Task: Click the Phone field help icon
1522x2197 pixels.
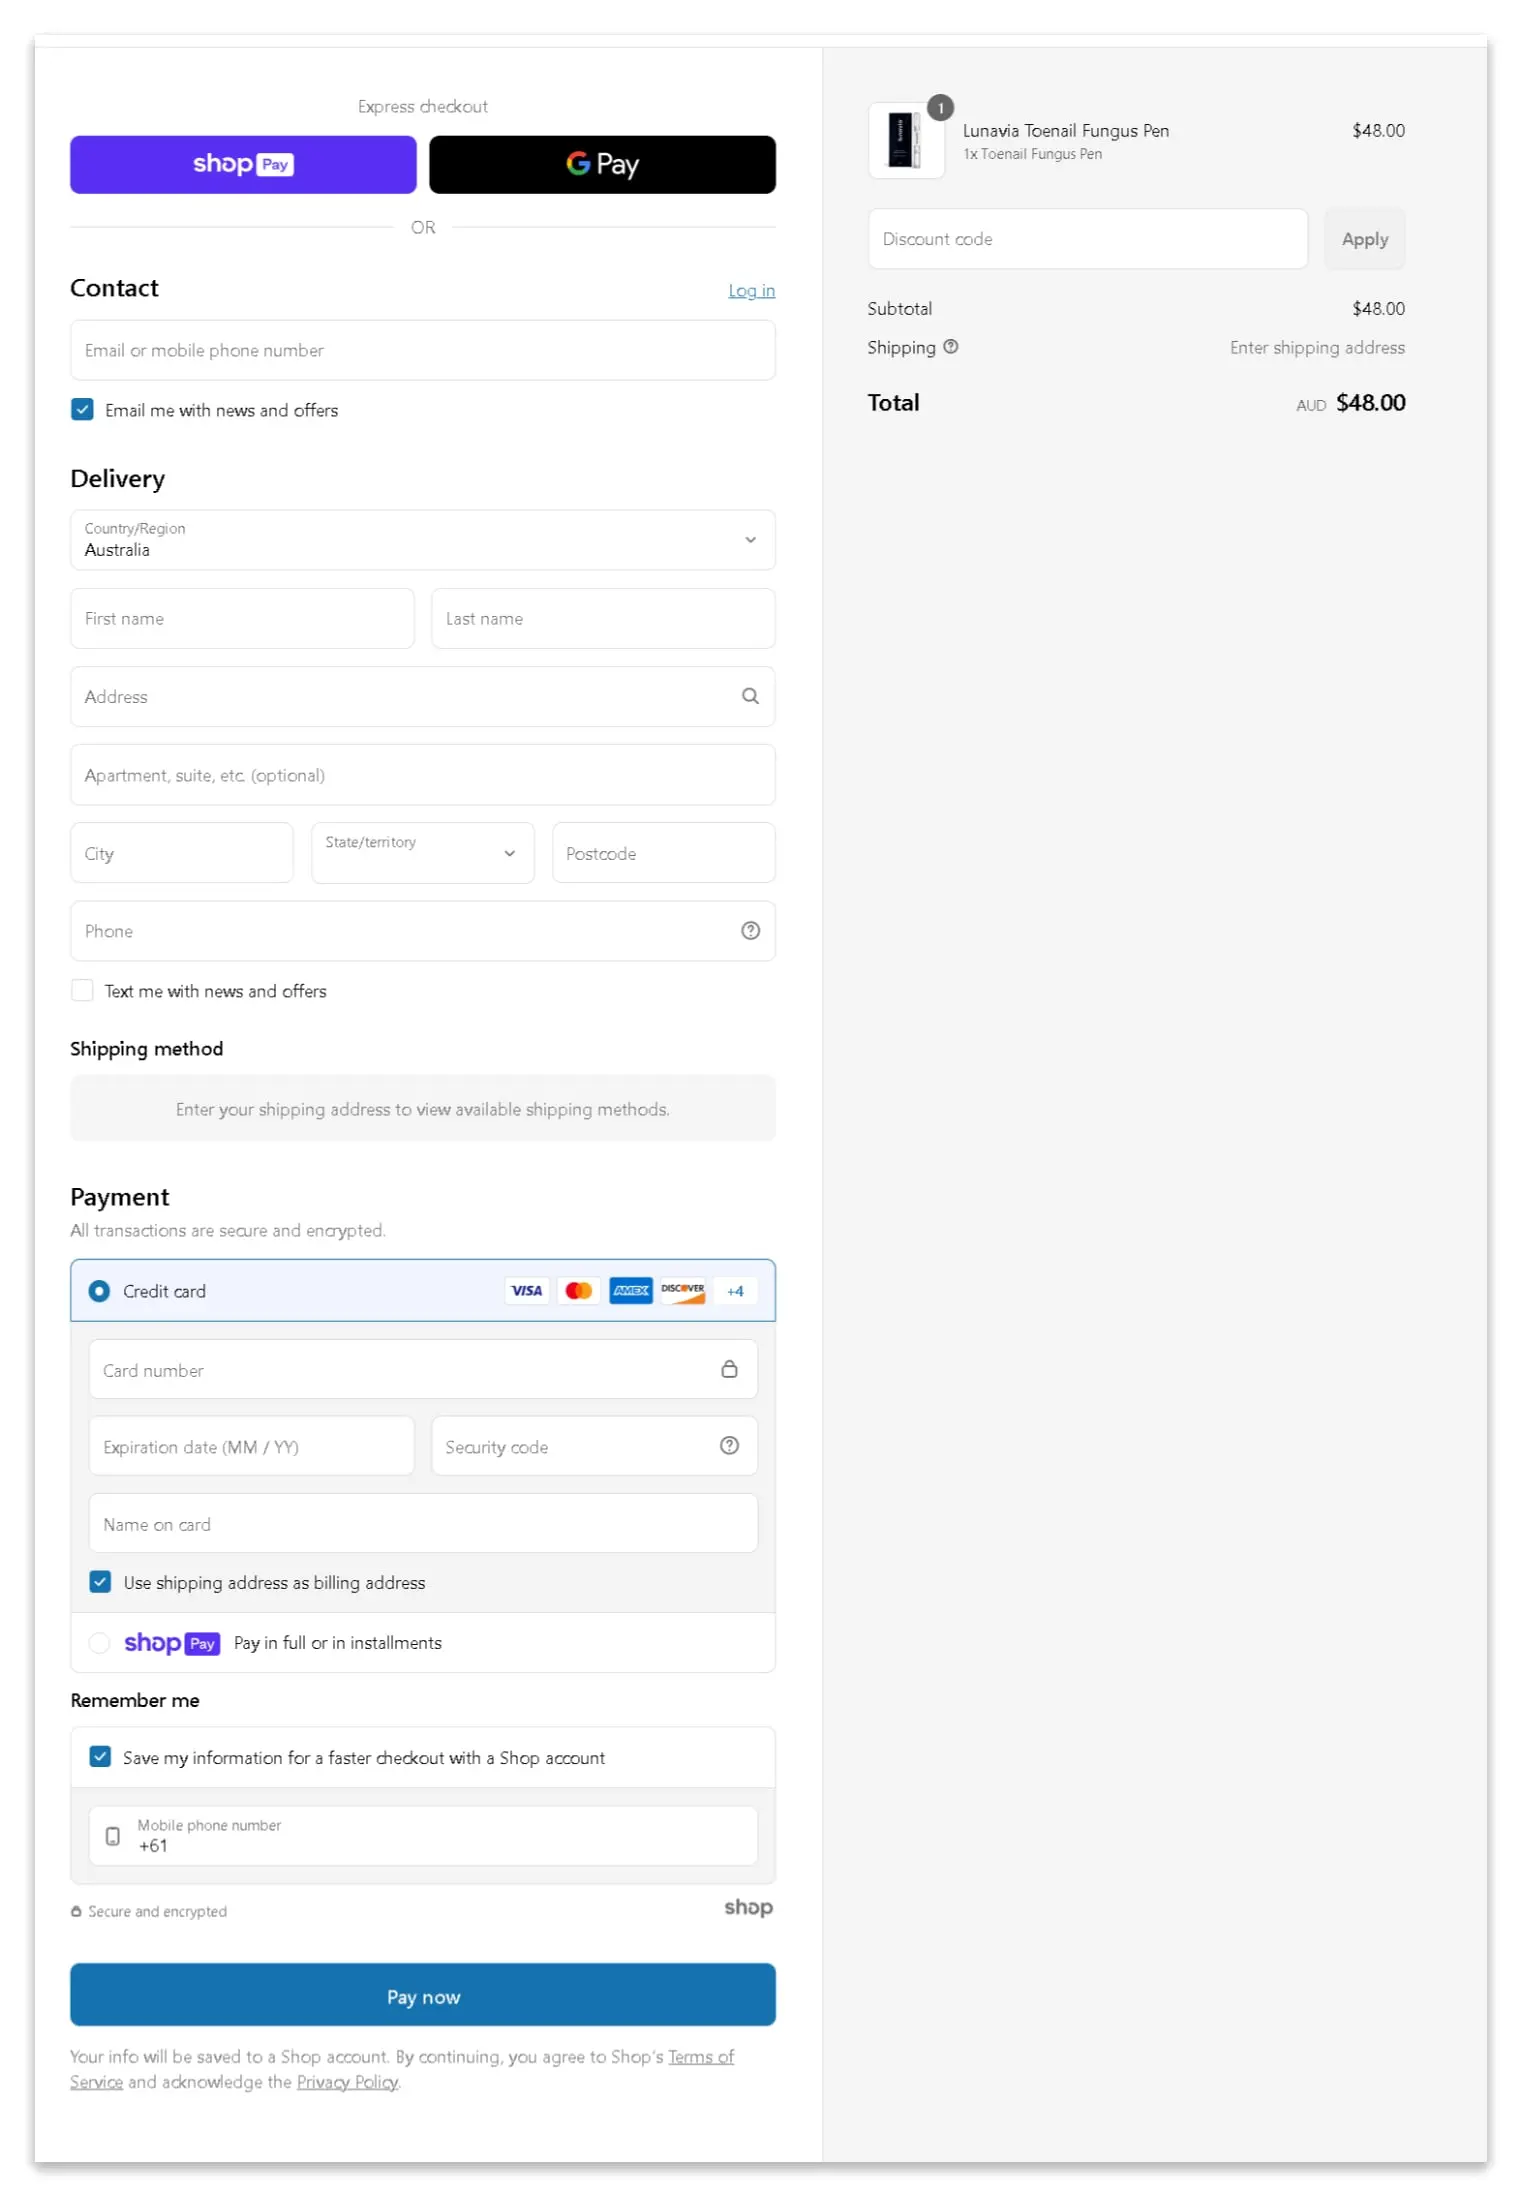Action: point(750,931)
